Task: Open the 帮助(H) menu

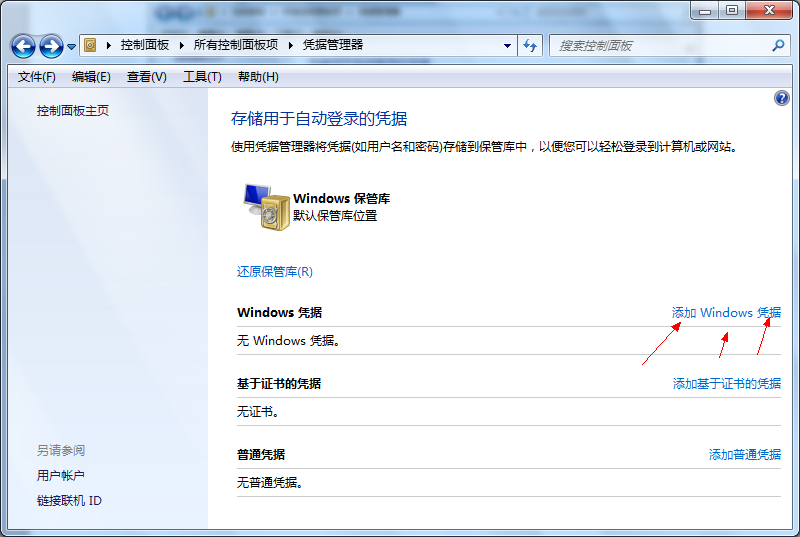Action: (258, 77)
